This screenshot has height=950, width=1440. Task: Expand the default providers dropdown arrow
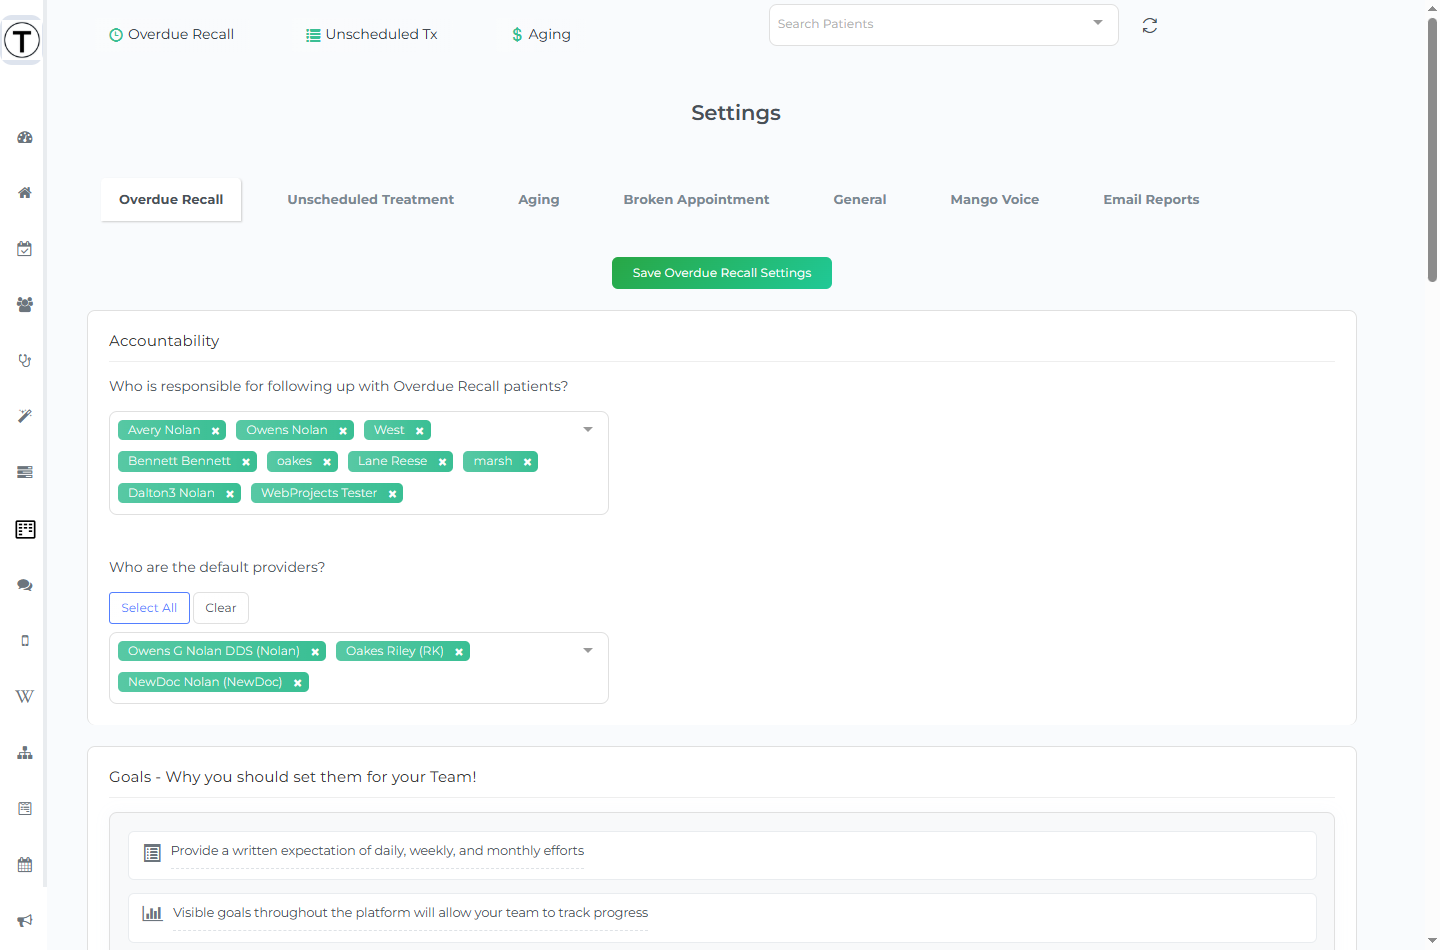(x=588, y=650)
